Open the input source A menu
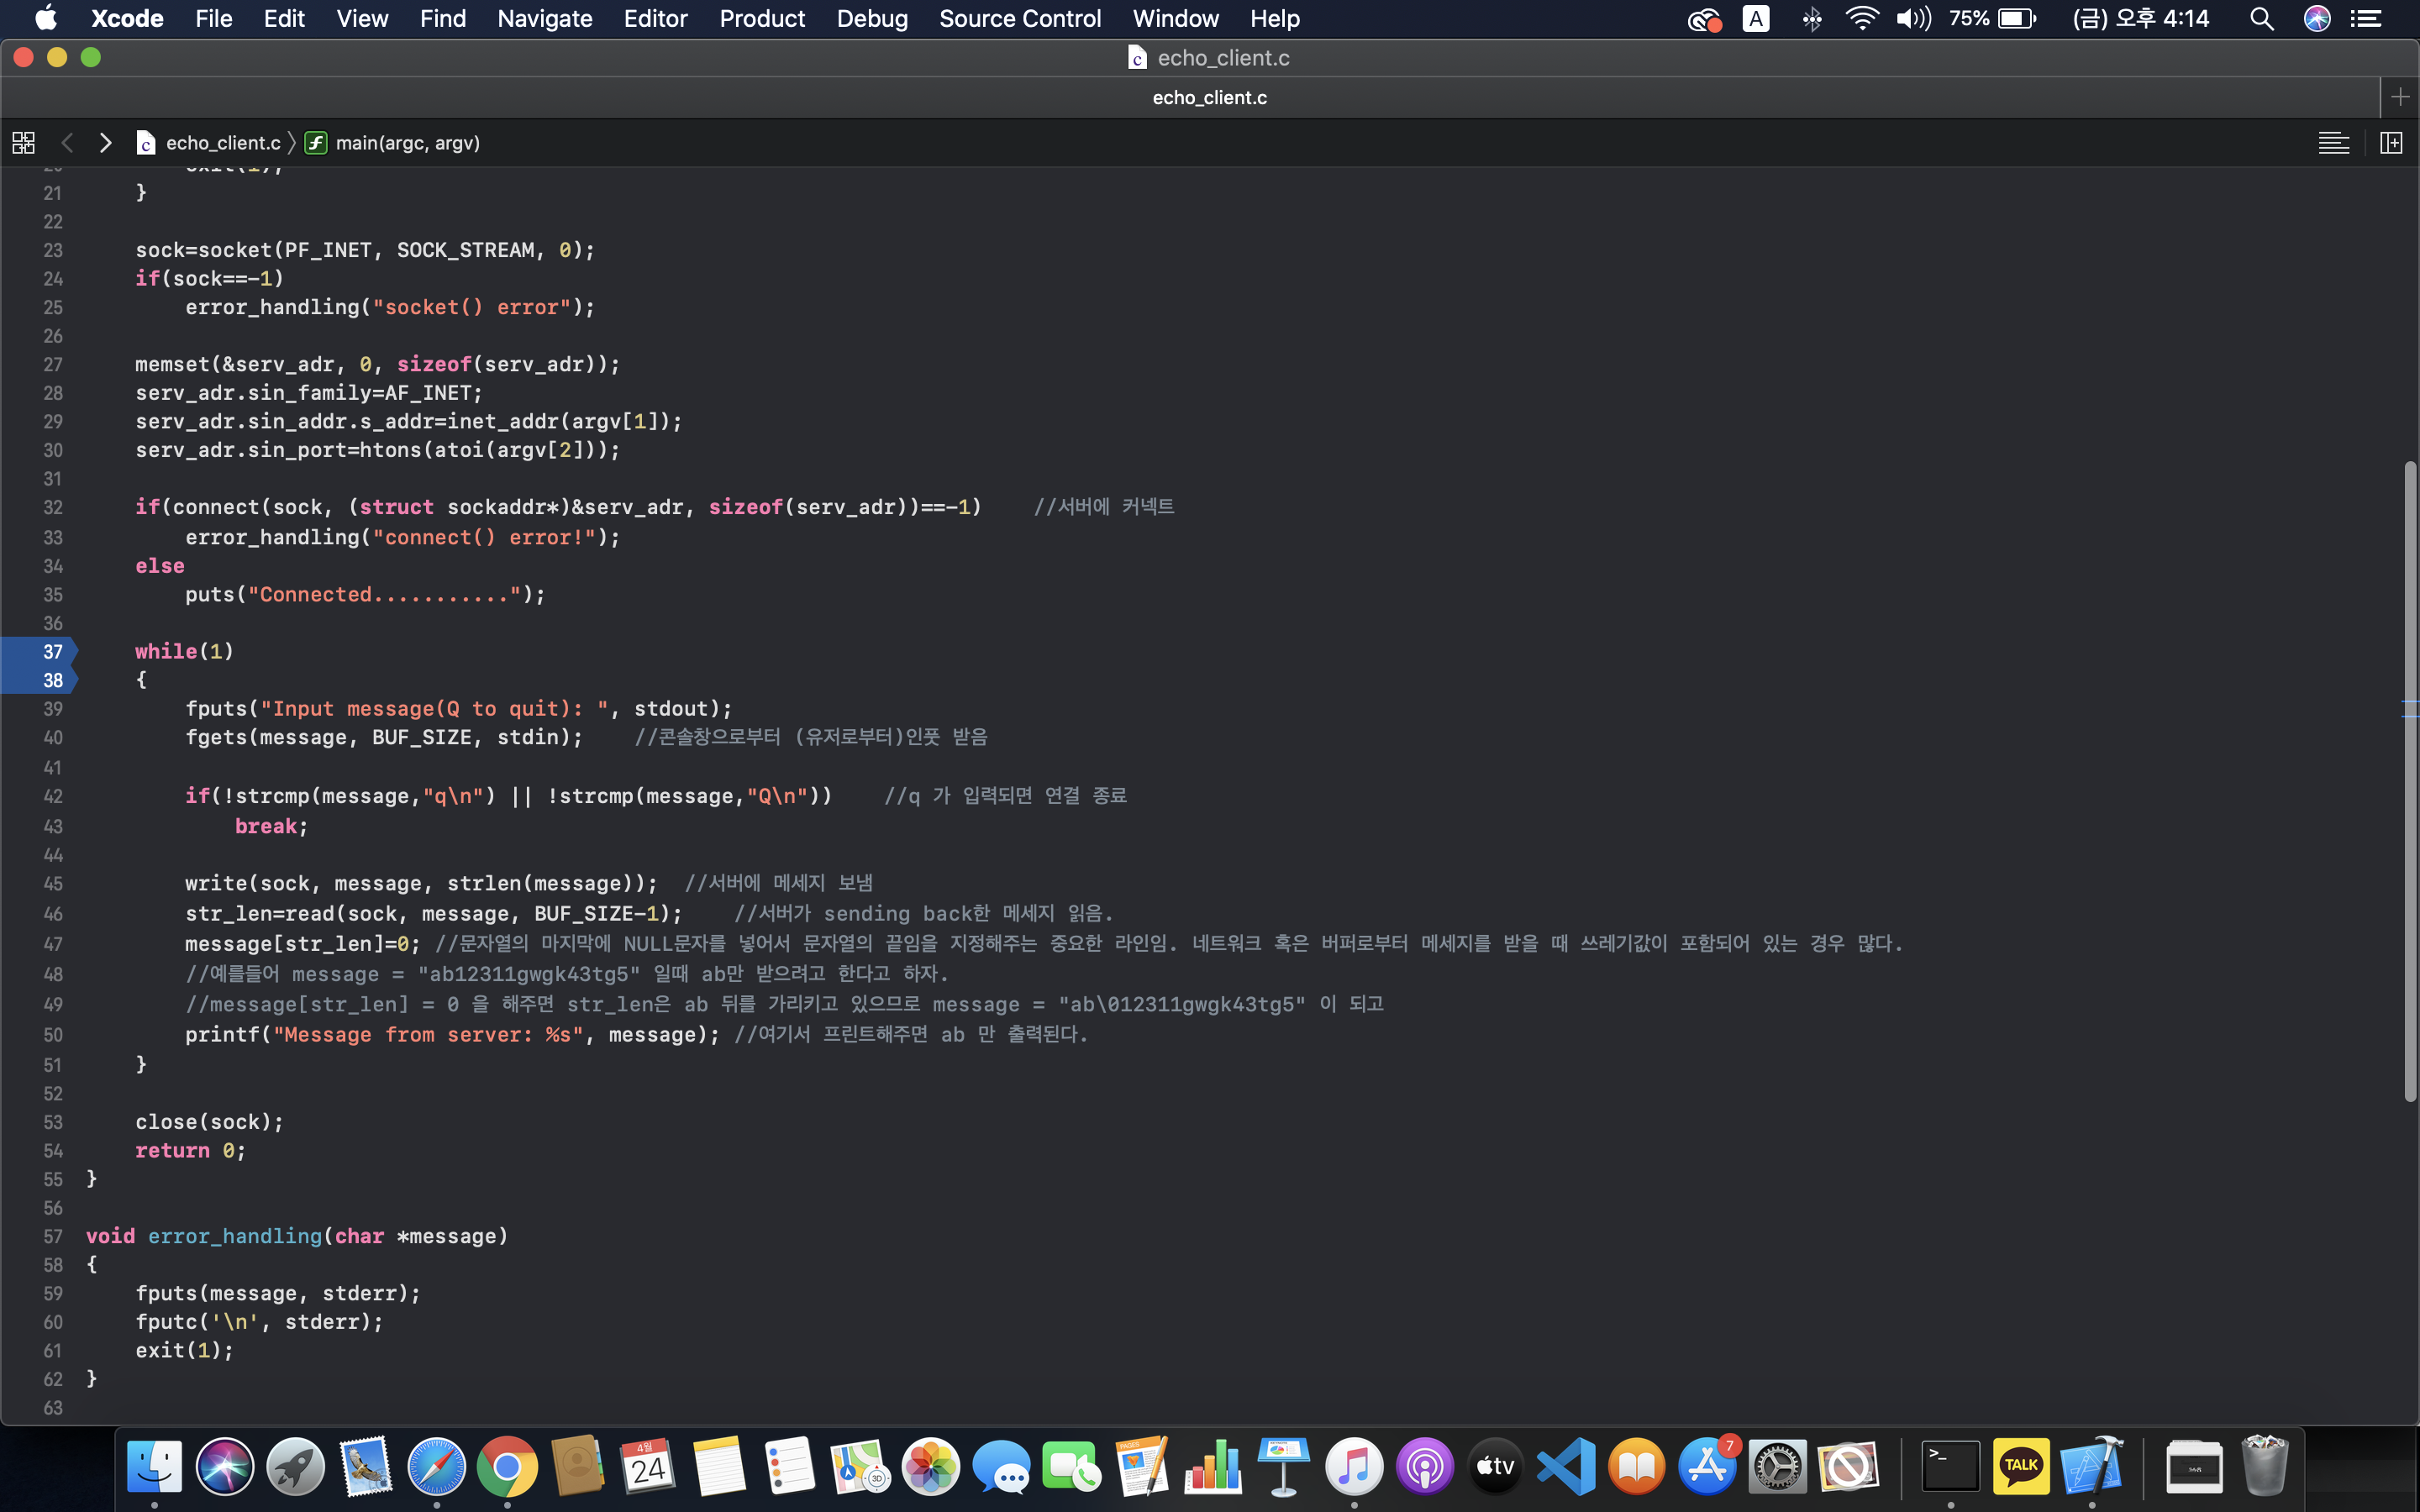The image size is (2420, 1512). 1756,19
